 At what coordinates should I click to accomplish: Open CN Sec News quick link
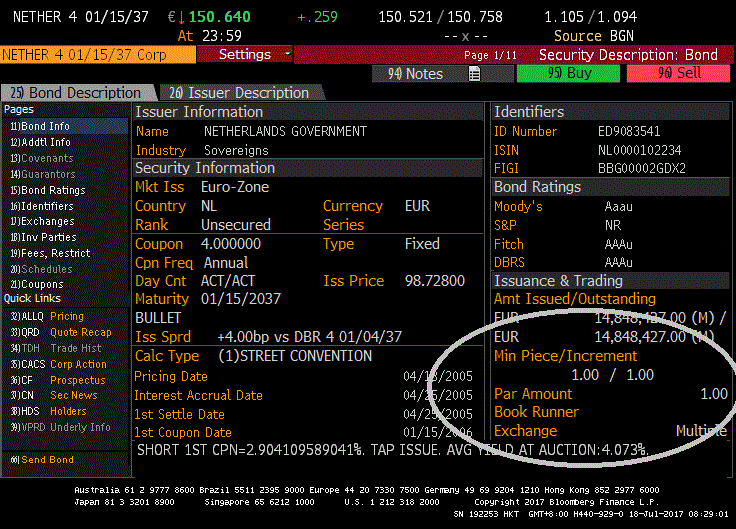point(54,395)
